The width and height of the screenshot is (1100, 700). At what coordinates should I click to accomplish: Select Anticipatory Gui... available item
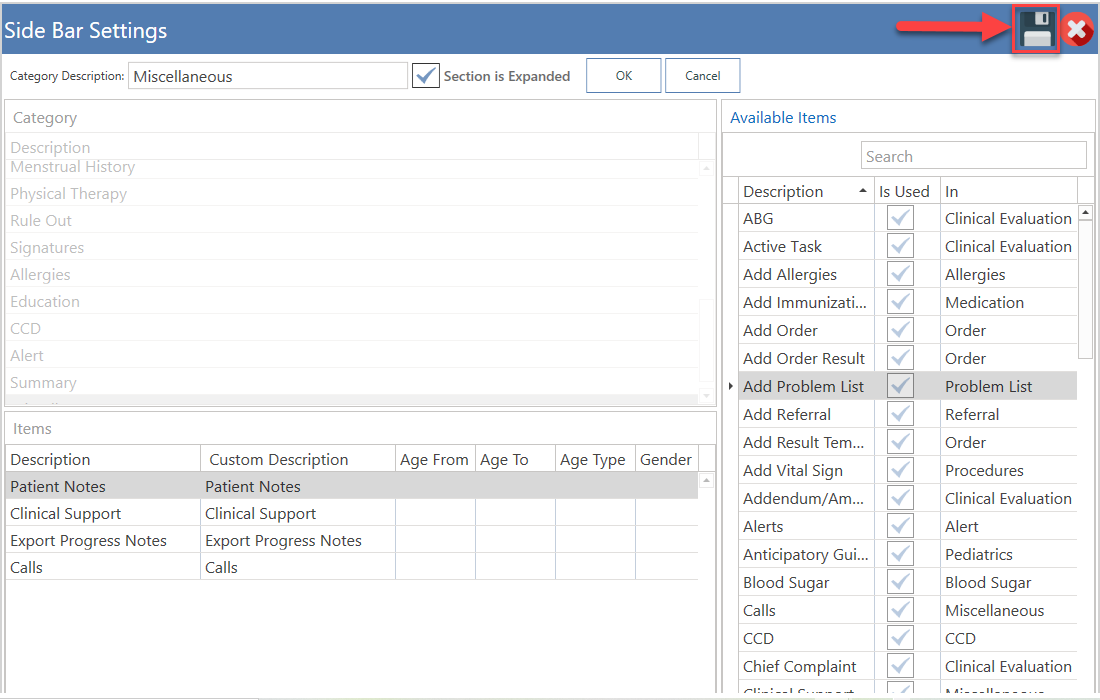pyautogui.click(x=805, y=554)
